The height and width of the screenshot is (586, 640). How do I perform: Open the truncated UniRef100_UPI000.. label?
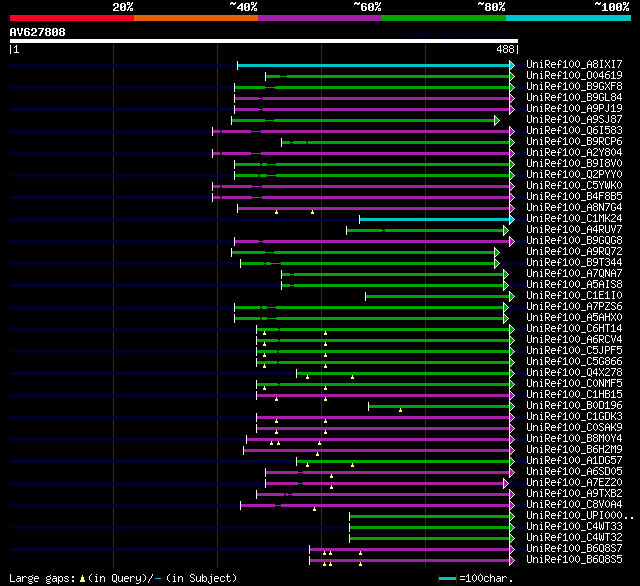tap(580, 516)
